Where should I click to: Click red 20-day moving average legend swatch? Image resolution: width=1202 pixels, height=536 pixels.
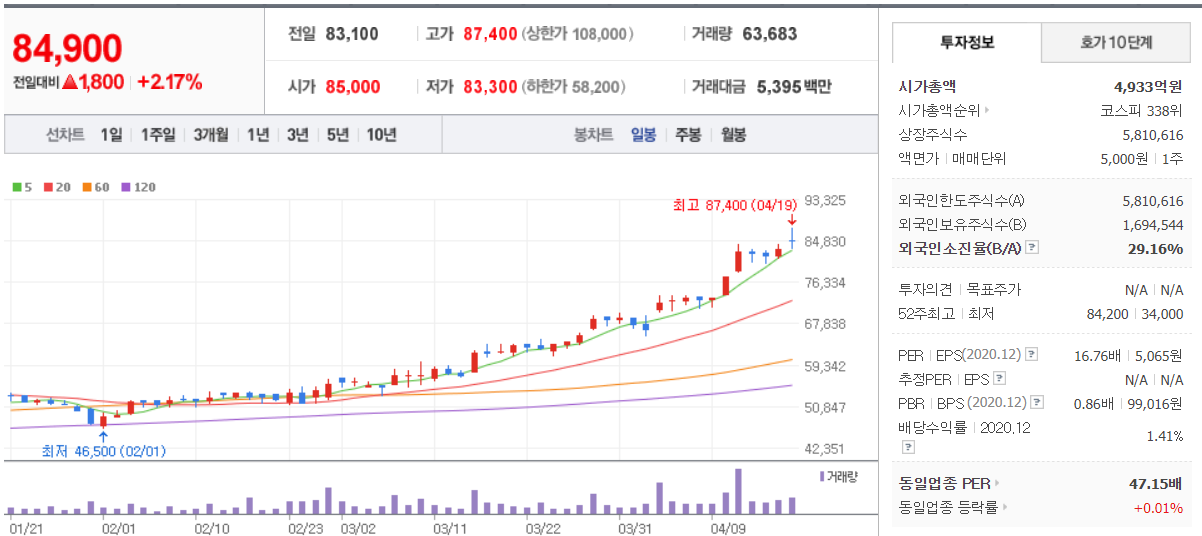point(49,187)
